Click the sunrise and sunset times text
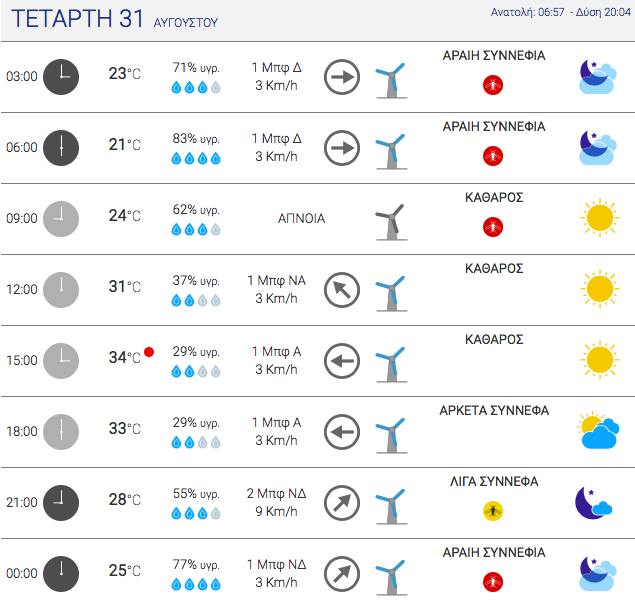The image size is (635, 607). [x=560, y=13]
